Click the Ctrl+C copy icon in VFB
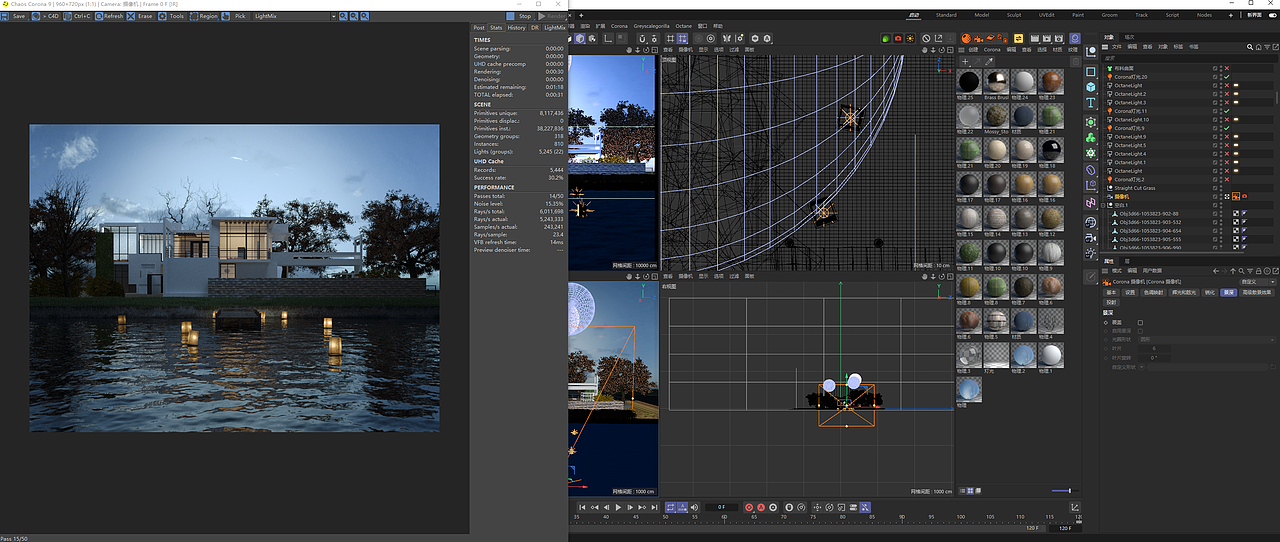 [67, 16]
